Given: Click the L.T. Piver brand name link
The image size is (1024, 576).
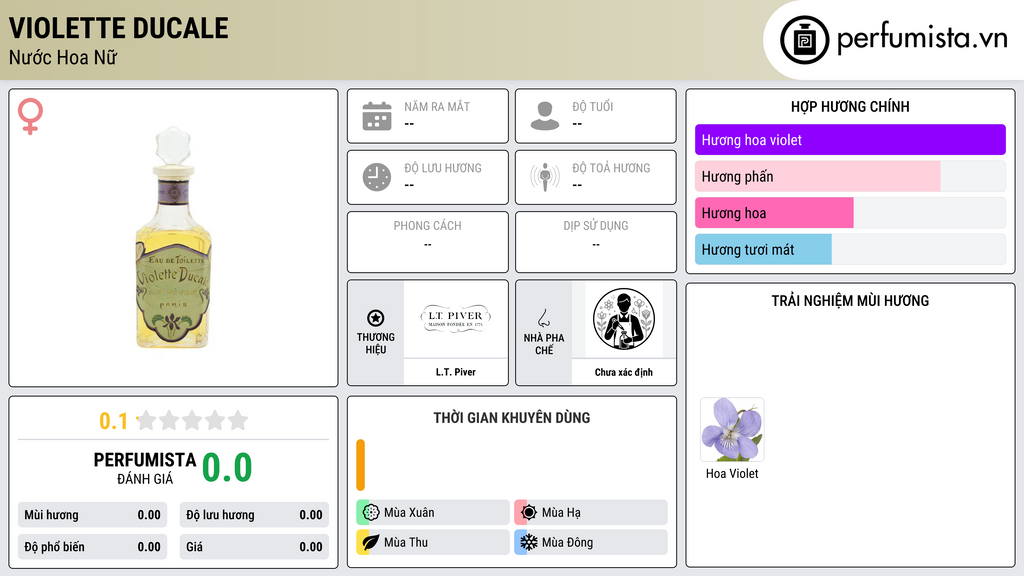Looking at the screenshot, I should [456, 372].
